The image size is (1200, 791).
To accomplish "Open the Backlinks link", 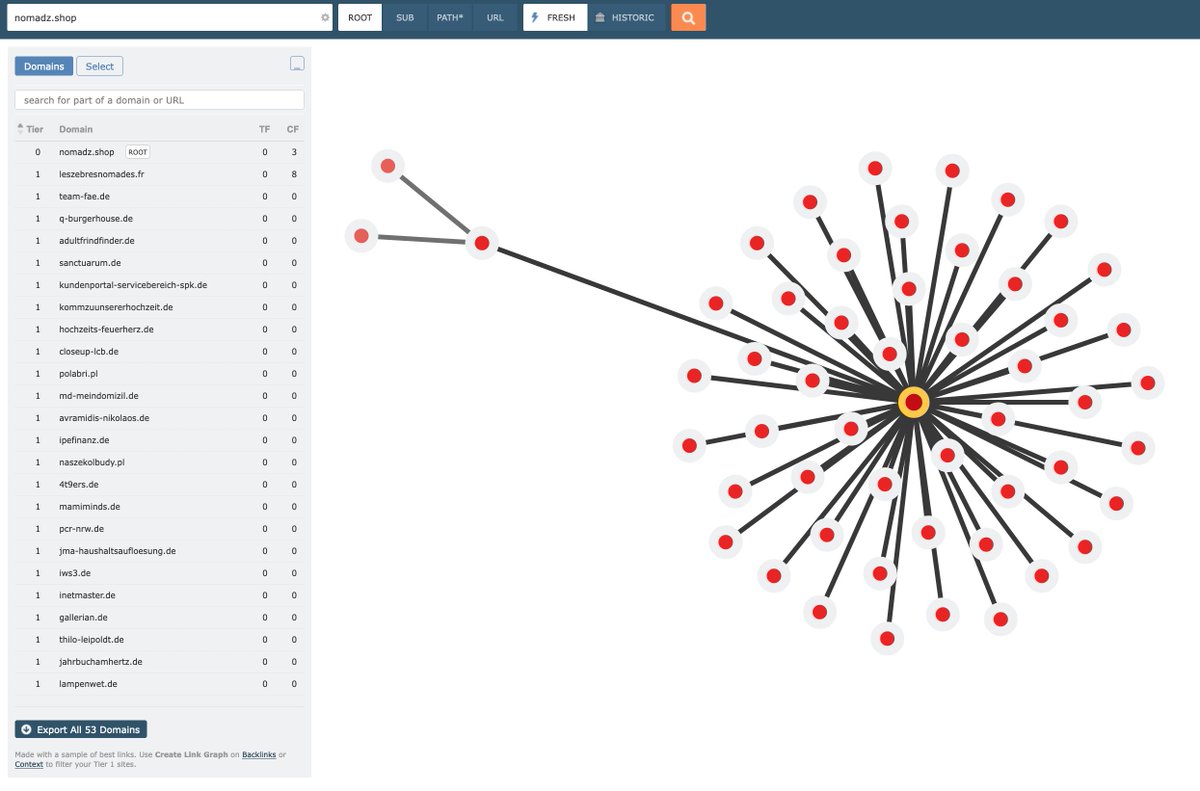I will coord(259,754).
